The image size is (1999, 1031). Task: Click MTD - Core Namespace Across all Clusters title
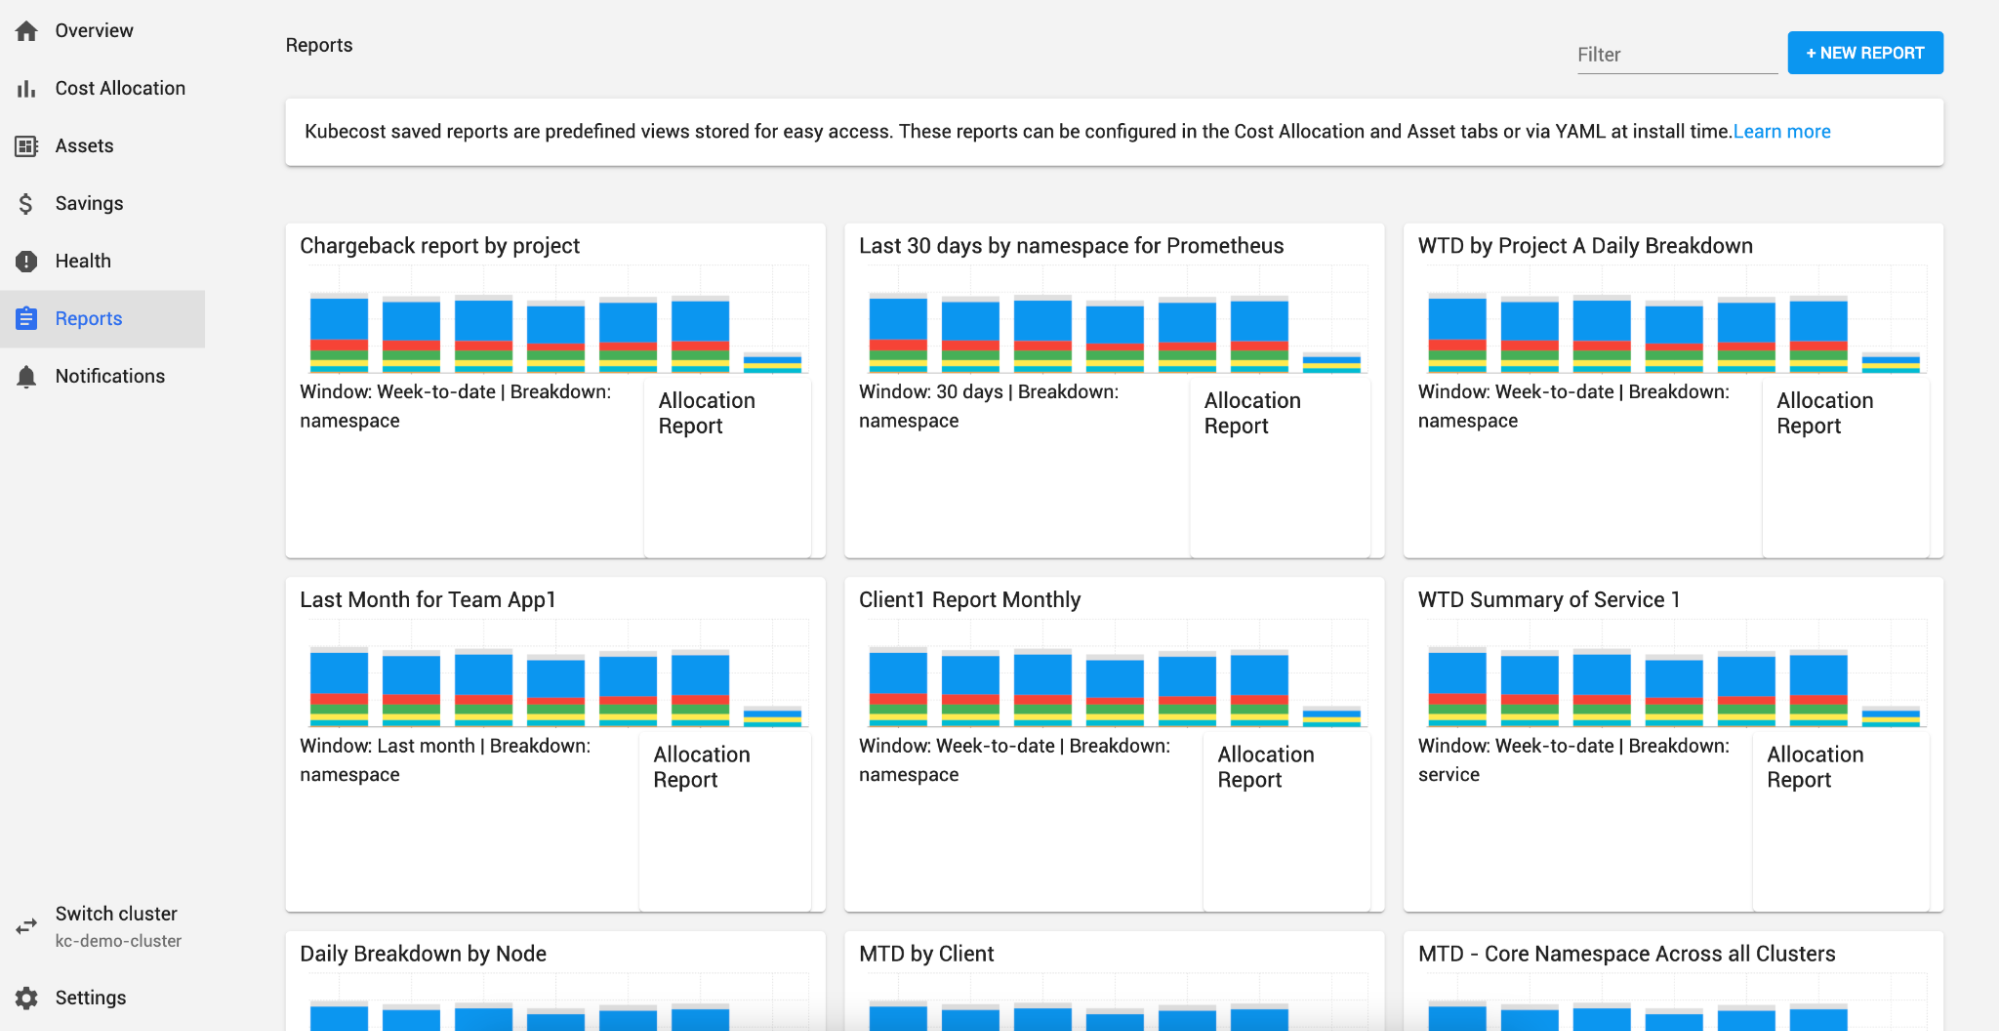pos(1627,954)
